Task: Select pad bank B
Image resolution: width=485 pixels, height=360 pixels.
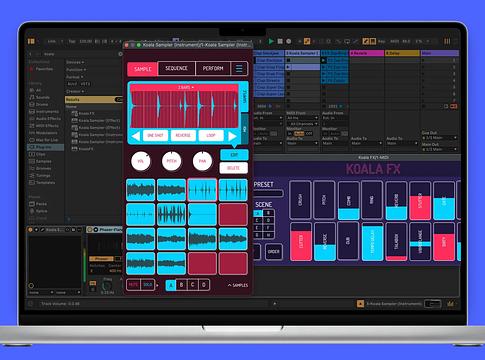Action: [182, 285]
